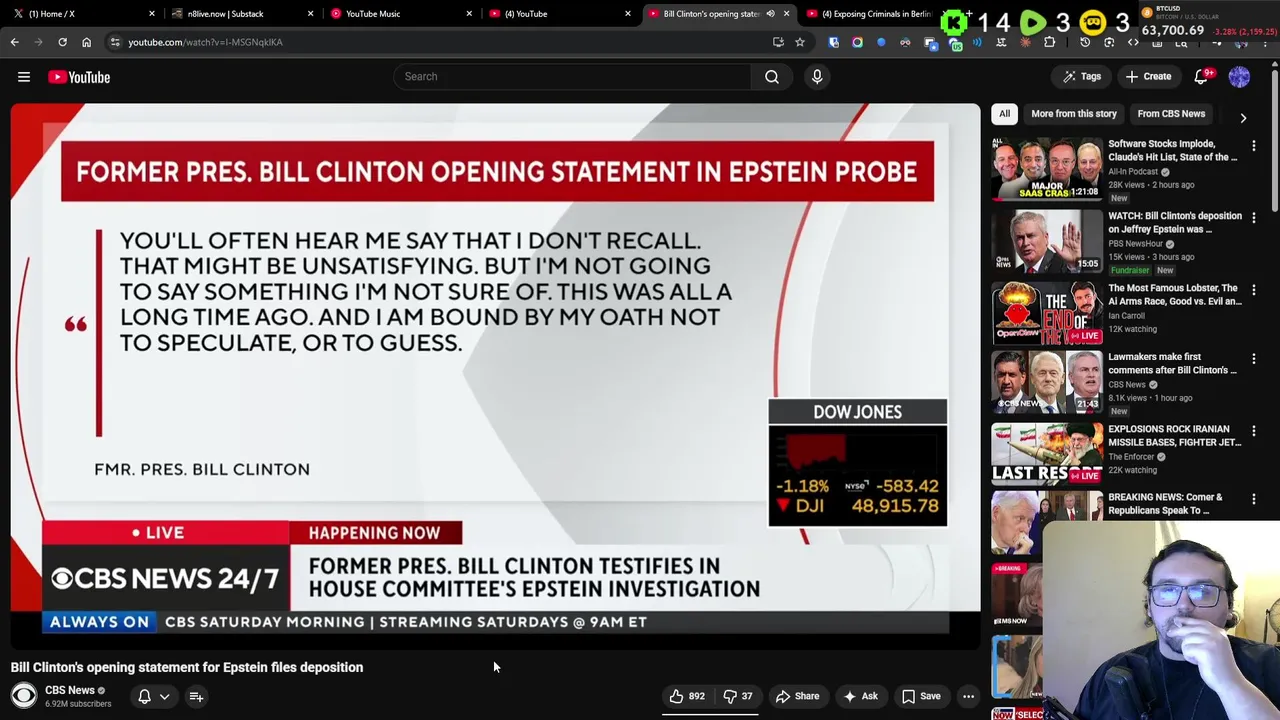Click the YouTube search magnifier button
The width and height of the screenshot is (1280, 720).
tap(771, 76)
